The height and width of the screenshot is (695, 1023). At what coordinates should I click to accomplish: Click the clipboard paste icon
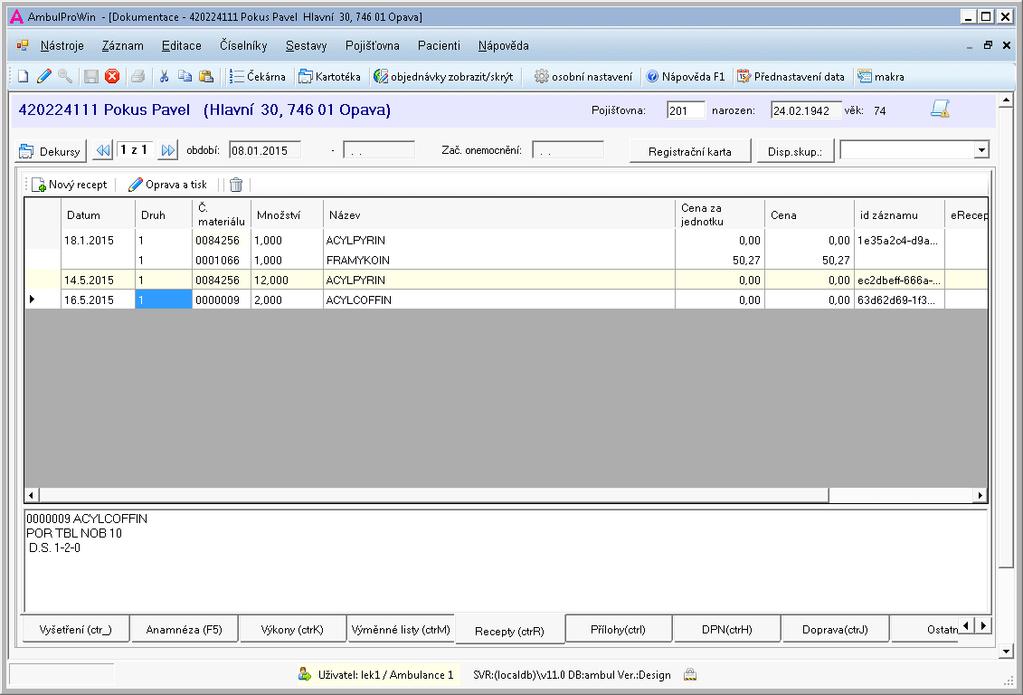tap(206, 76)
